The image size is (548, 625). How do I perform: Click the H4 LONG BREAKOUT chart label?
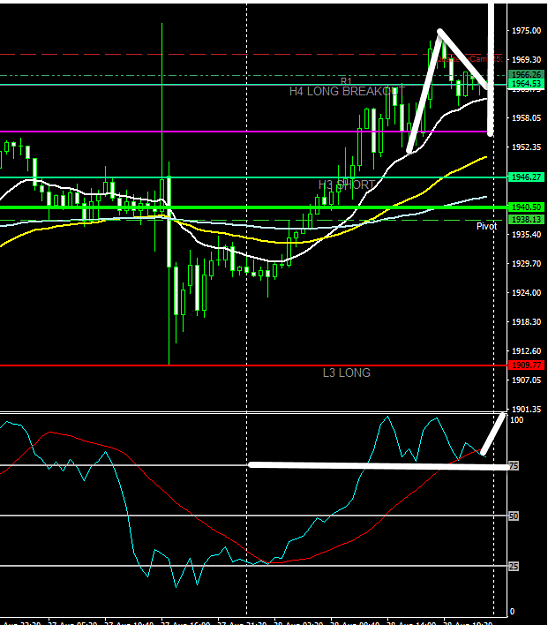tap(347, 91)
